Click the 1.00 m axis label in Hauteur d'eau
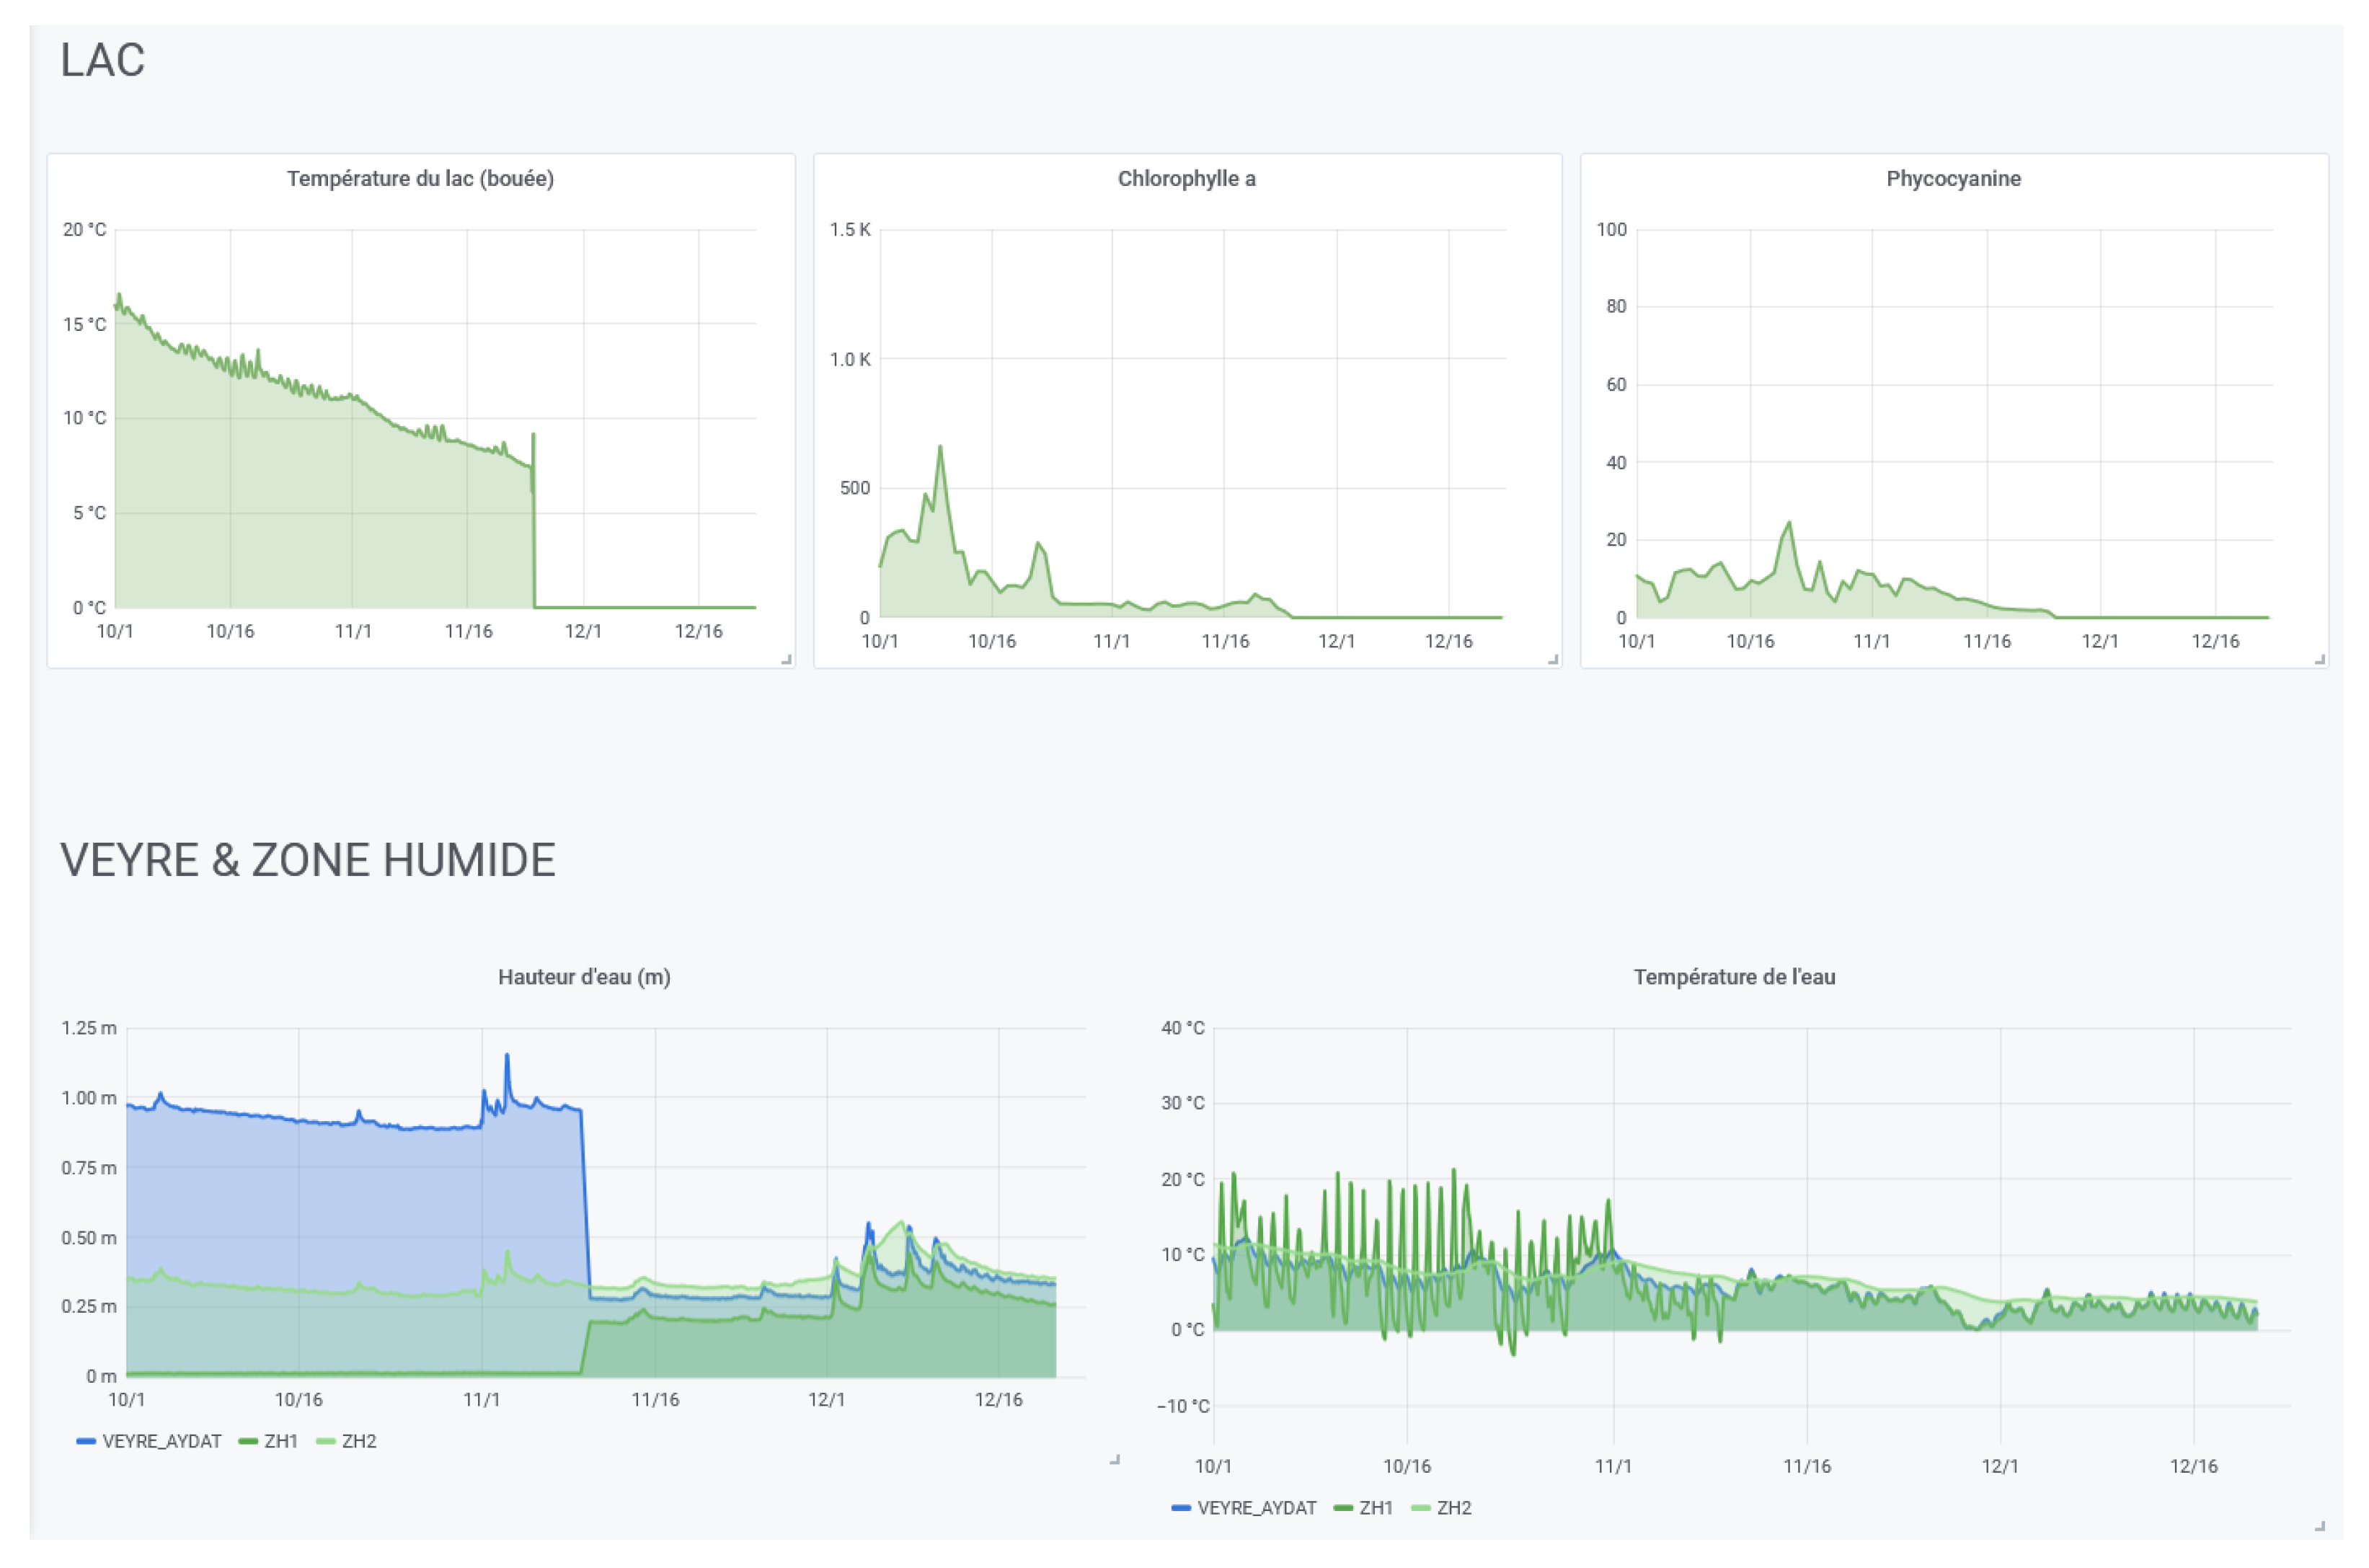 (x=89, y=1098)
